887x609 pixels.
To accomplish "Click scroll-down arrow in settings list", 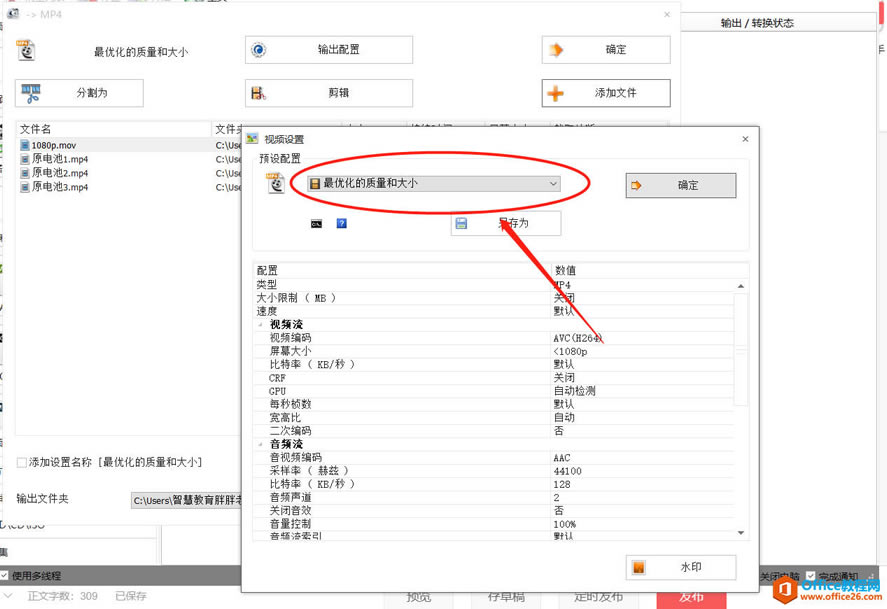I will (741, 533).
